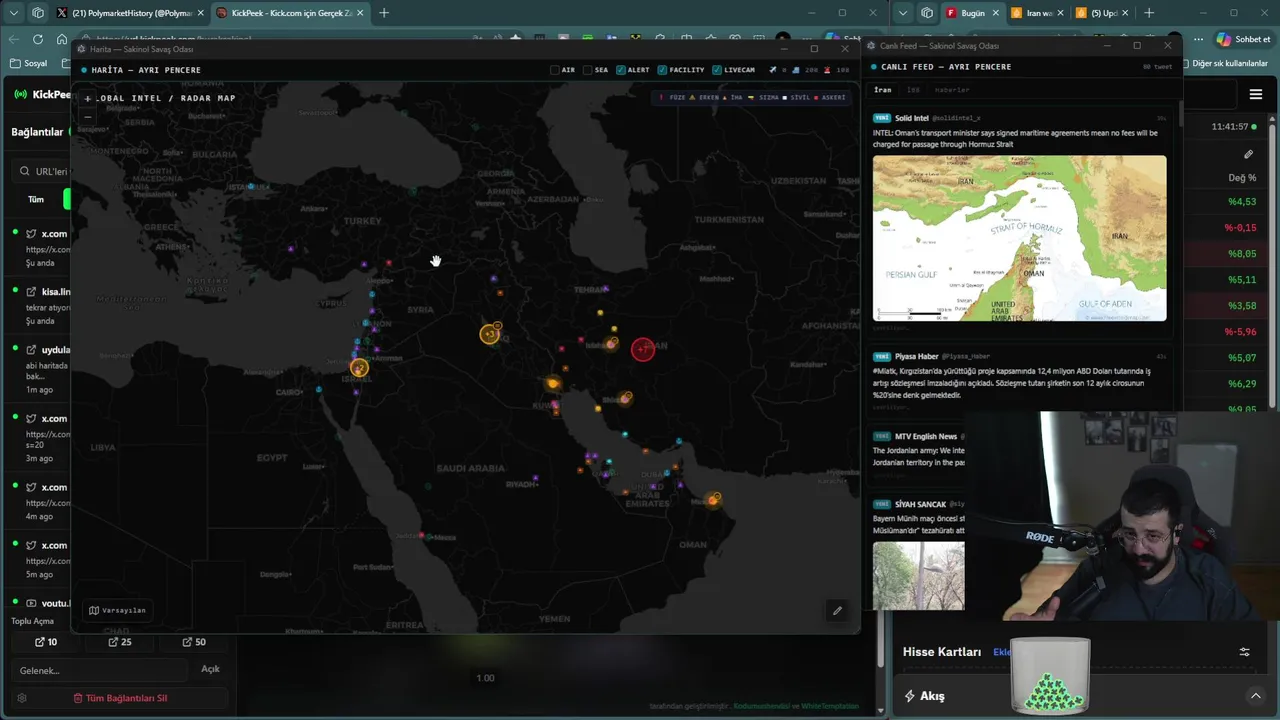1280x720 pixels.
Task: Zoom in on the radar map
Action: tap(88, 99)
